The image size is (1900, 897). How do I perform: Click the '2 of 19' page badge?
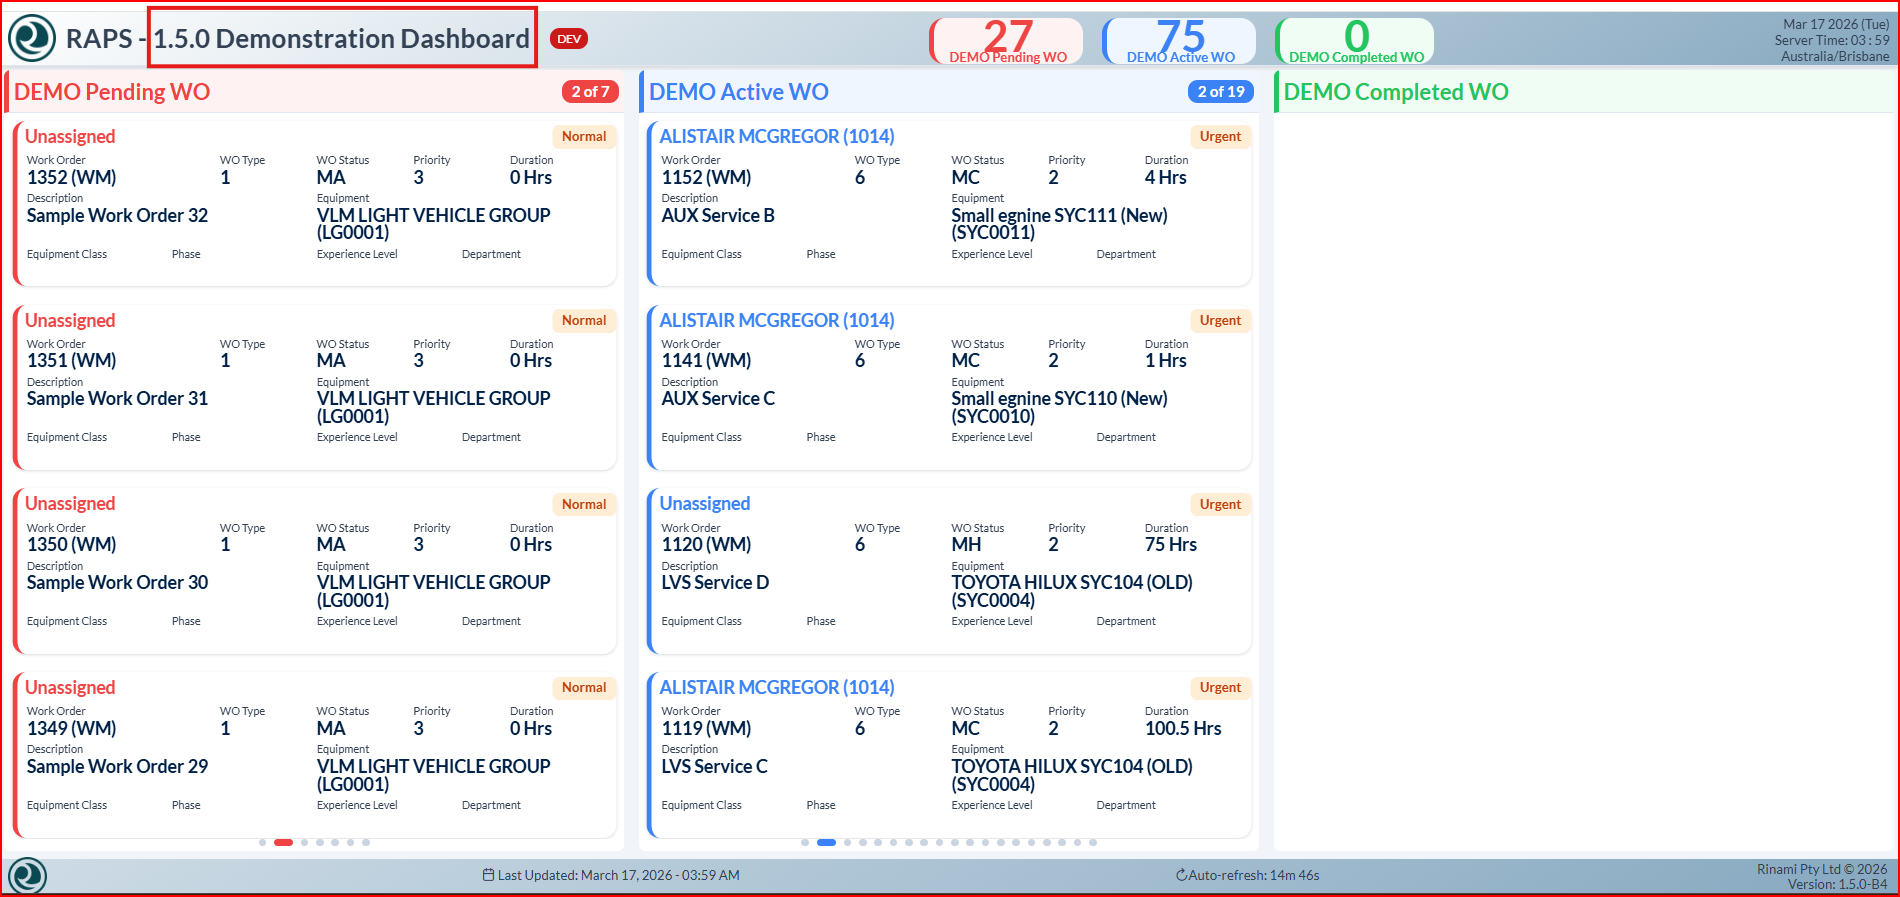[1220, 92]
